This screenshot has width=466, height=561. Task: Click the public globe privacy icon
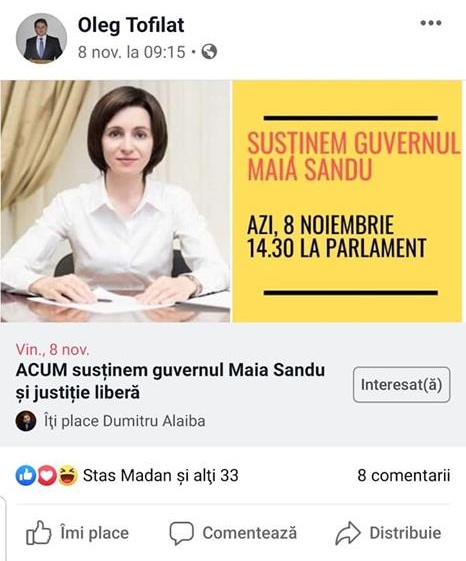coord(209,52)
